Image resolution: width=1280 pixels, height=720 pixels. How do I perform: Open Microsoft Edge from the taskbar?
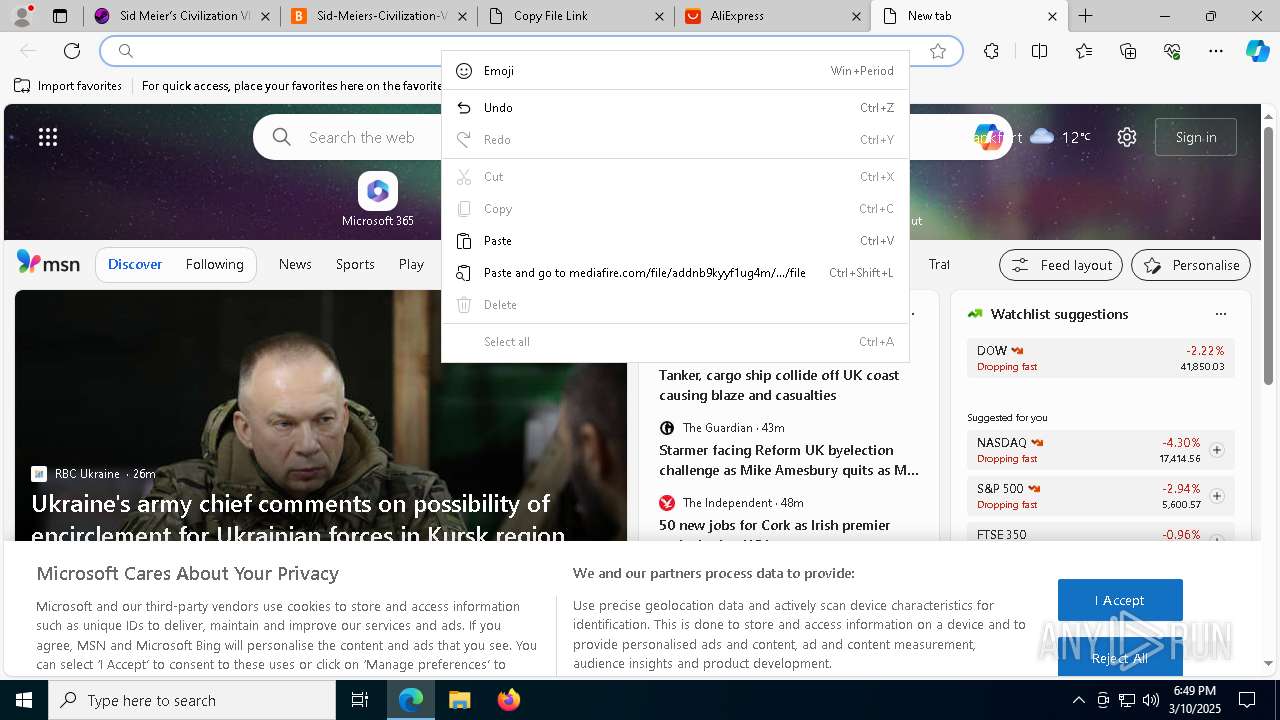click(411, 700)
